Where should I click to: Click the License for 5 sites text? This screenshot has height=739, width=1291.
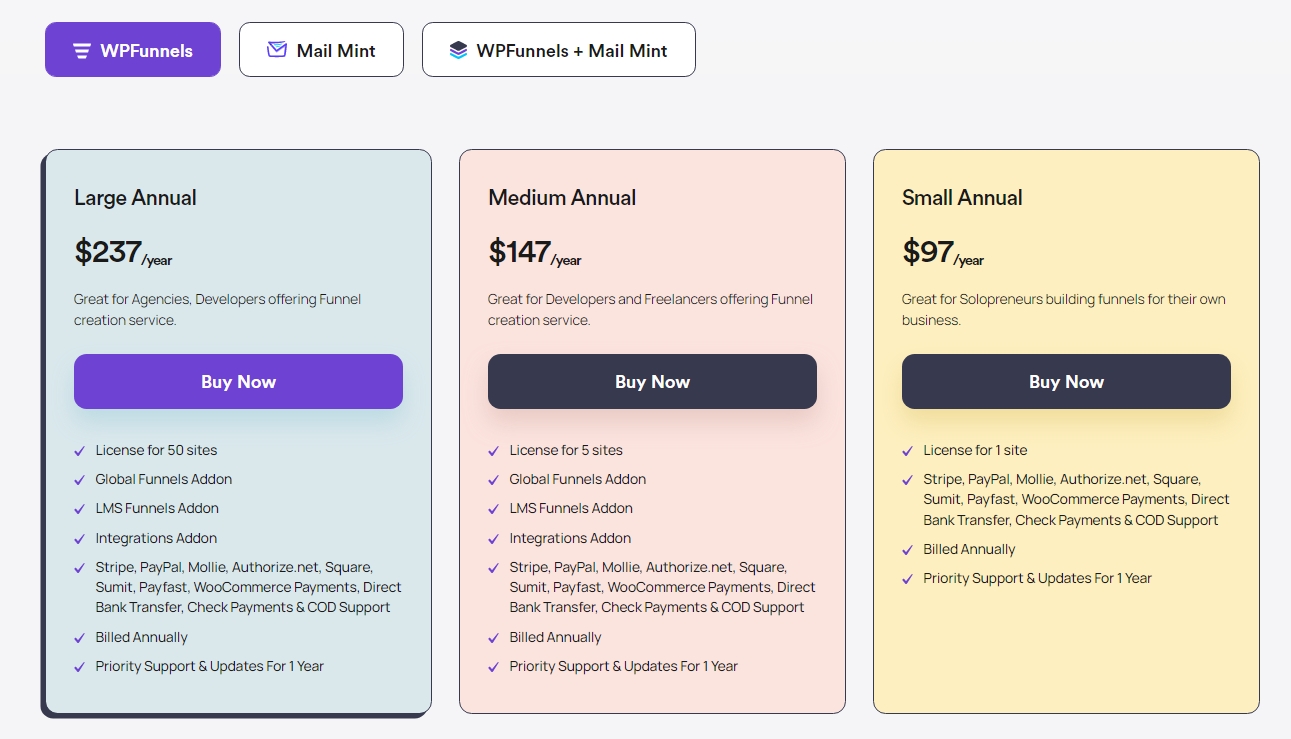[x=566, y=450]
